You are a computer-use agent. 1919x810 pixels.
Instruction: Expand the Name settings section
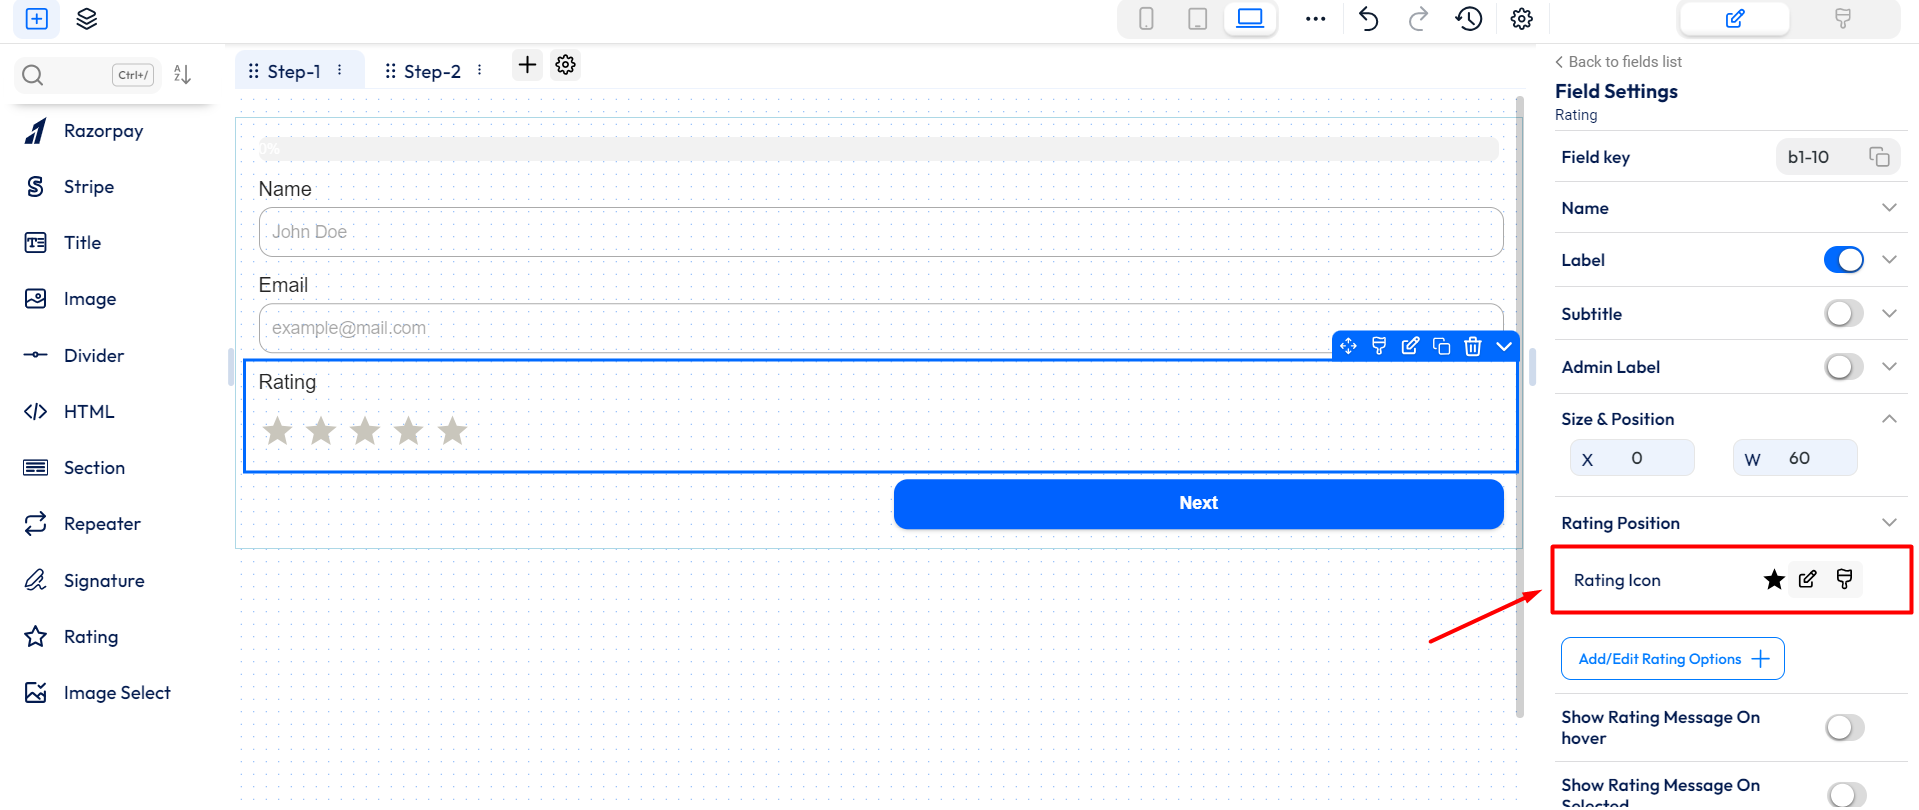point(1888,208)
